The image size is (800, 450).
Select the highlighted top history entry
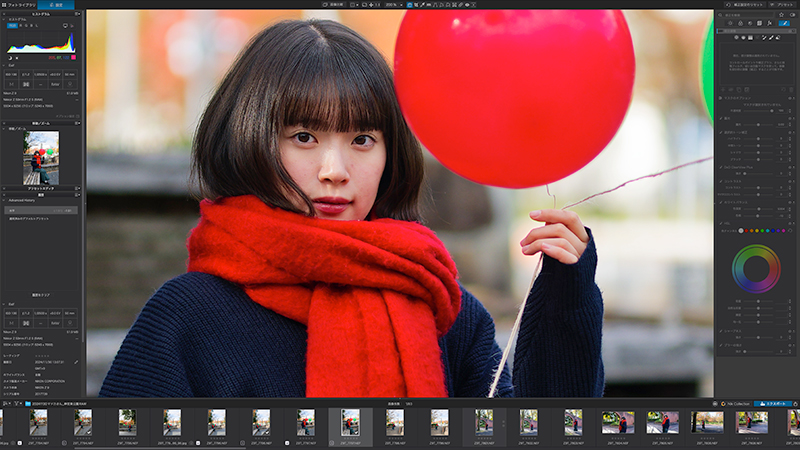click(41, 210)
